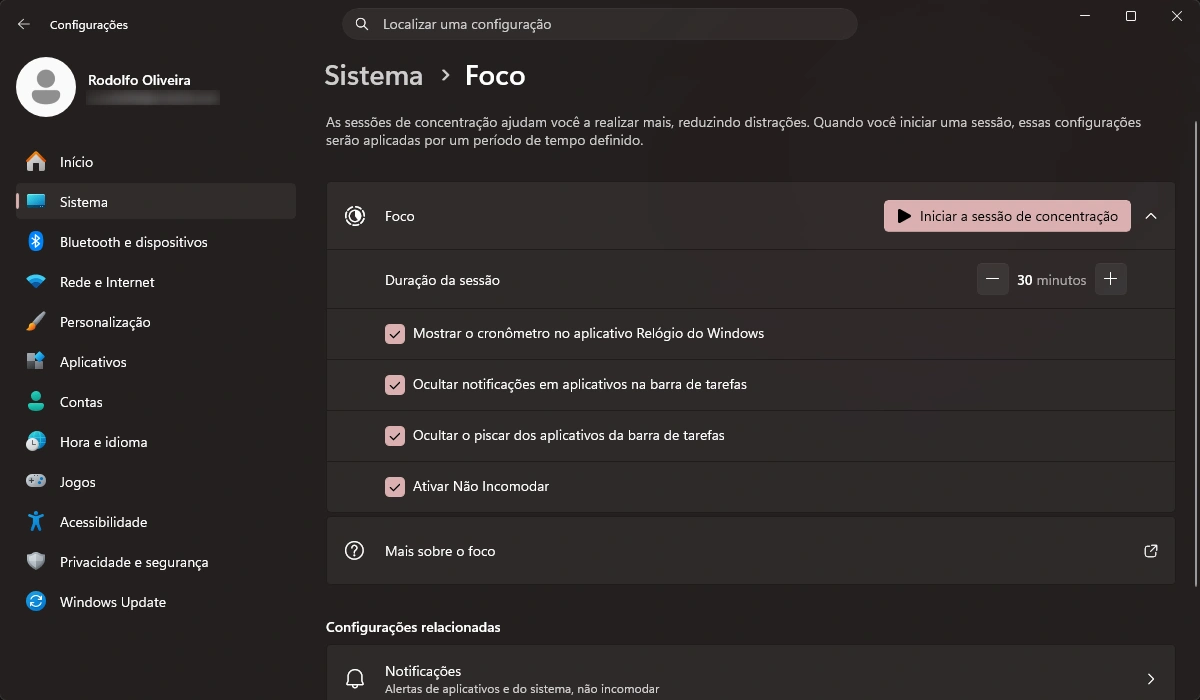Select Hora e idioma settings

click(102, 442)
